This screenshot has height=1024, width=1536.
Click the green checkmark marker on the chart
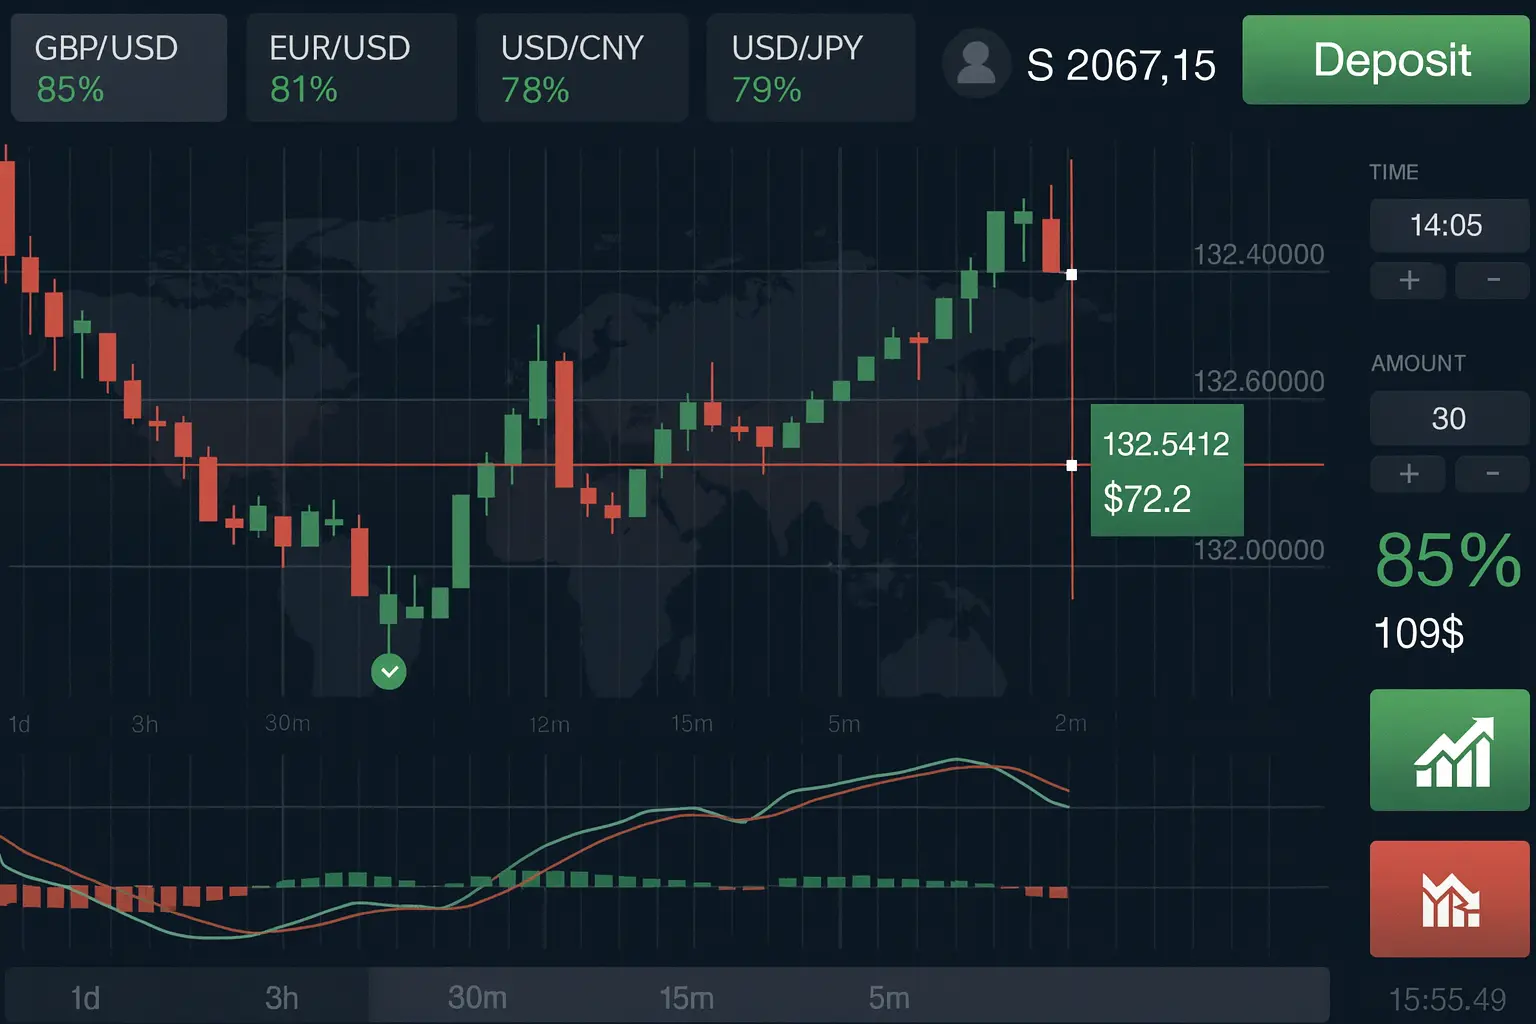(389, 672)
